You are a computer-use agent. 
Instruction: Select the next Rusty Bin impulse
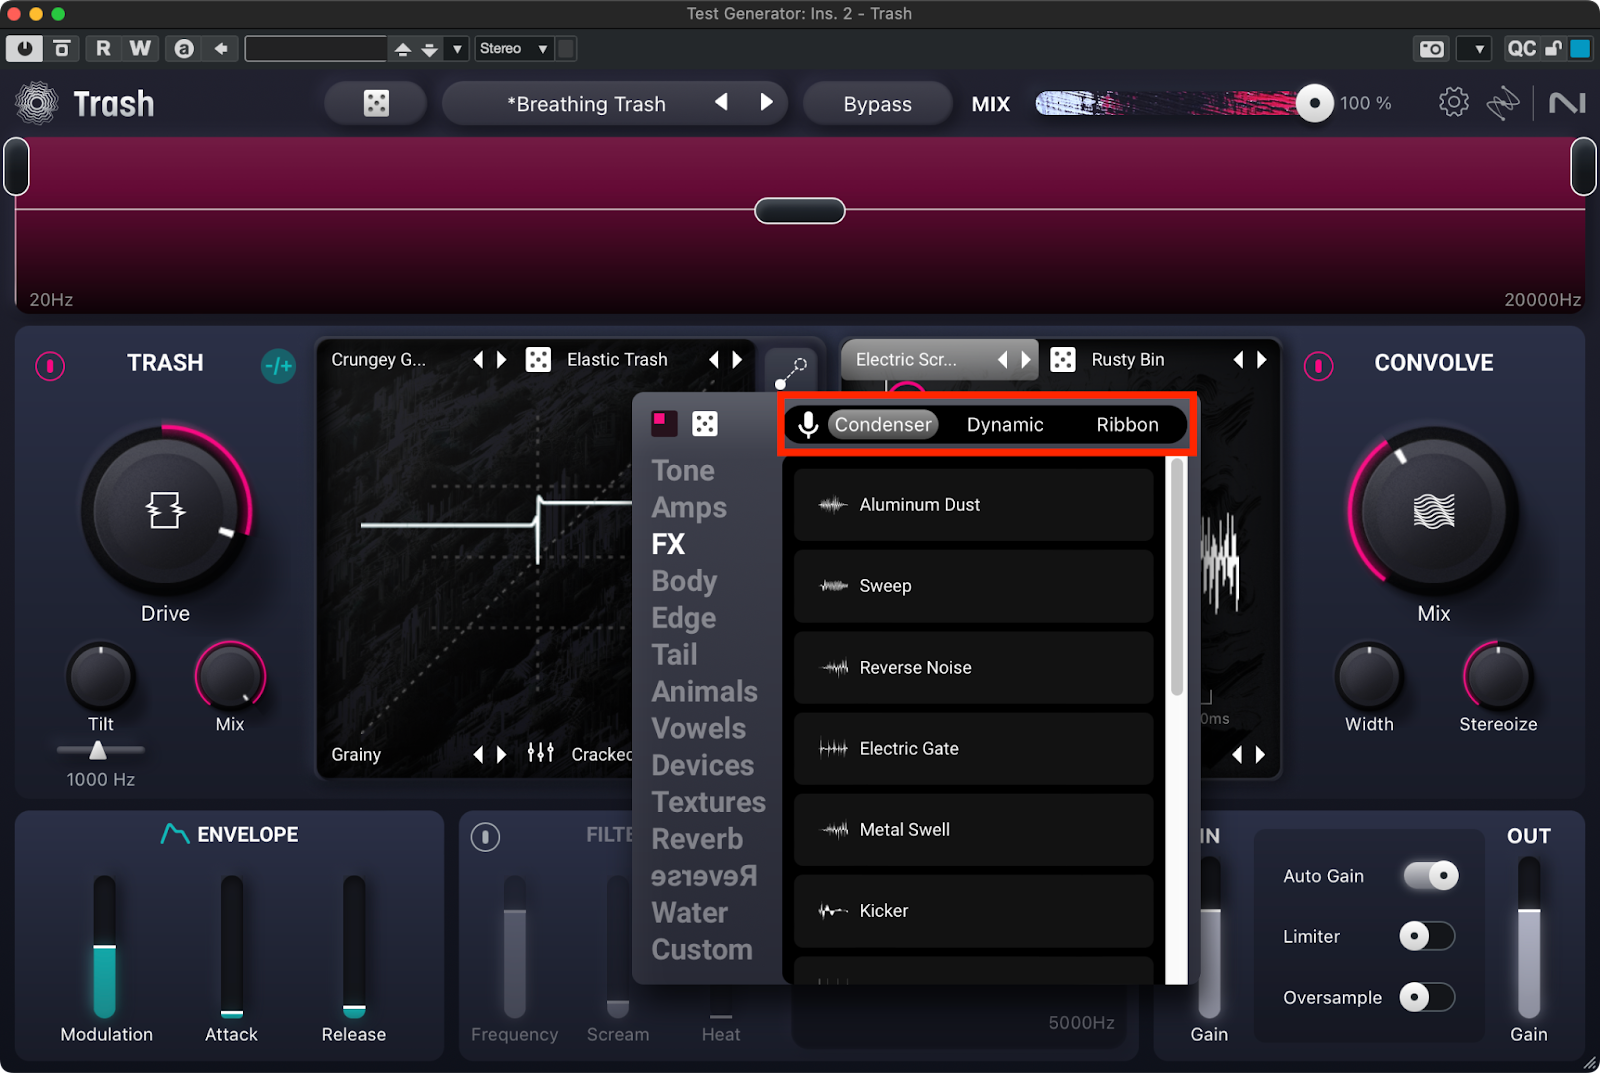point(1261,360)
